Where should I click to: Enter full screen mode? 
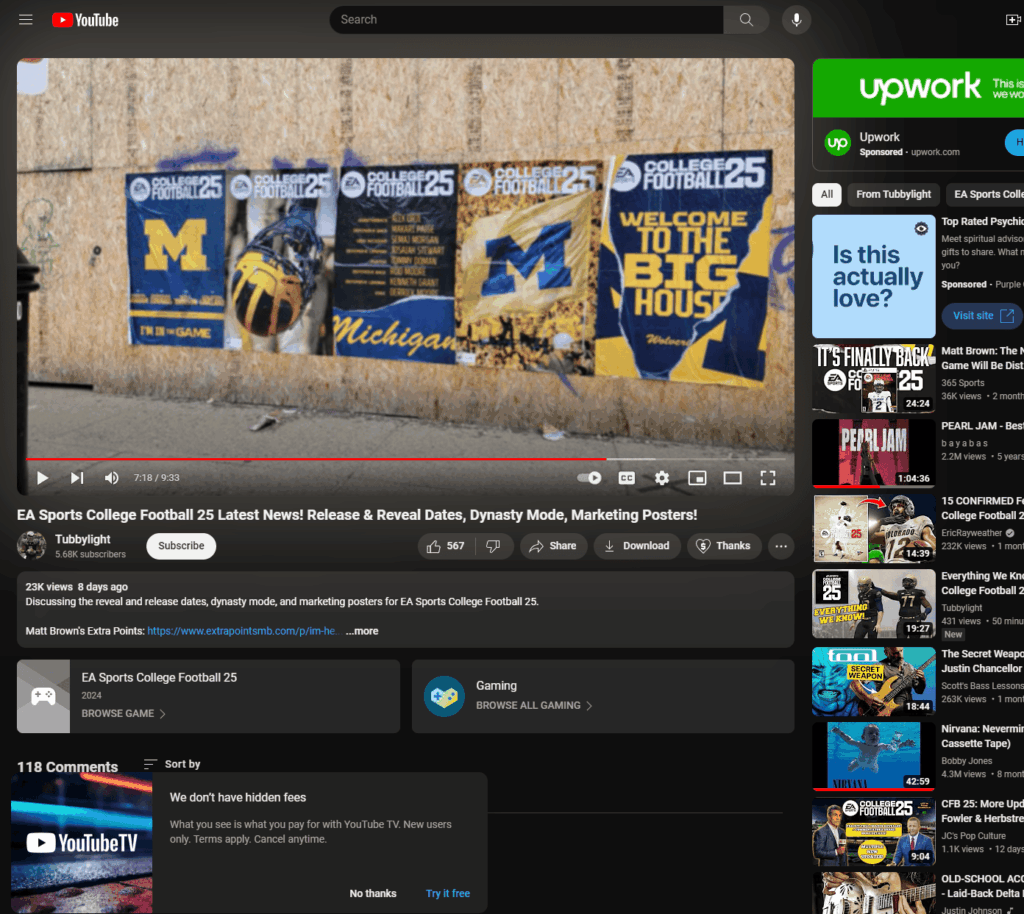click(x=768, y=478)
